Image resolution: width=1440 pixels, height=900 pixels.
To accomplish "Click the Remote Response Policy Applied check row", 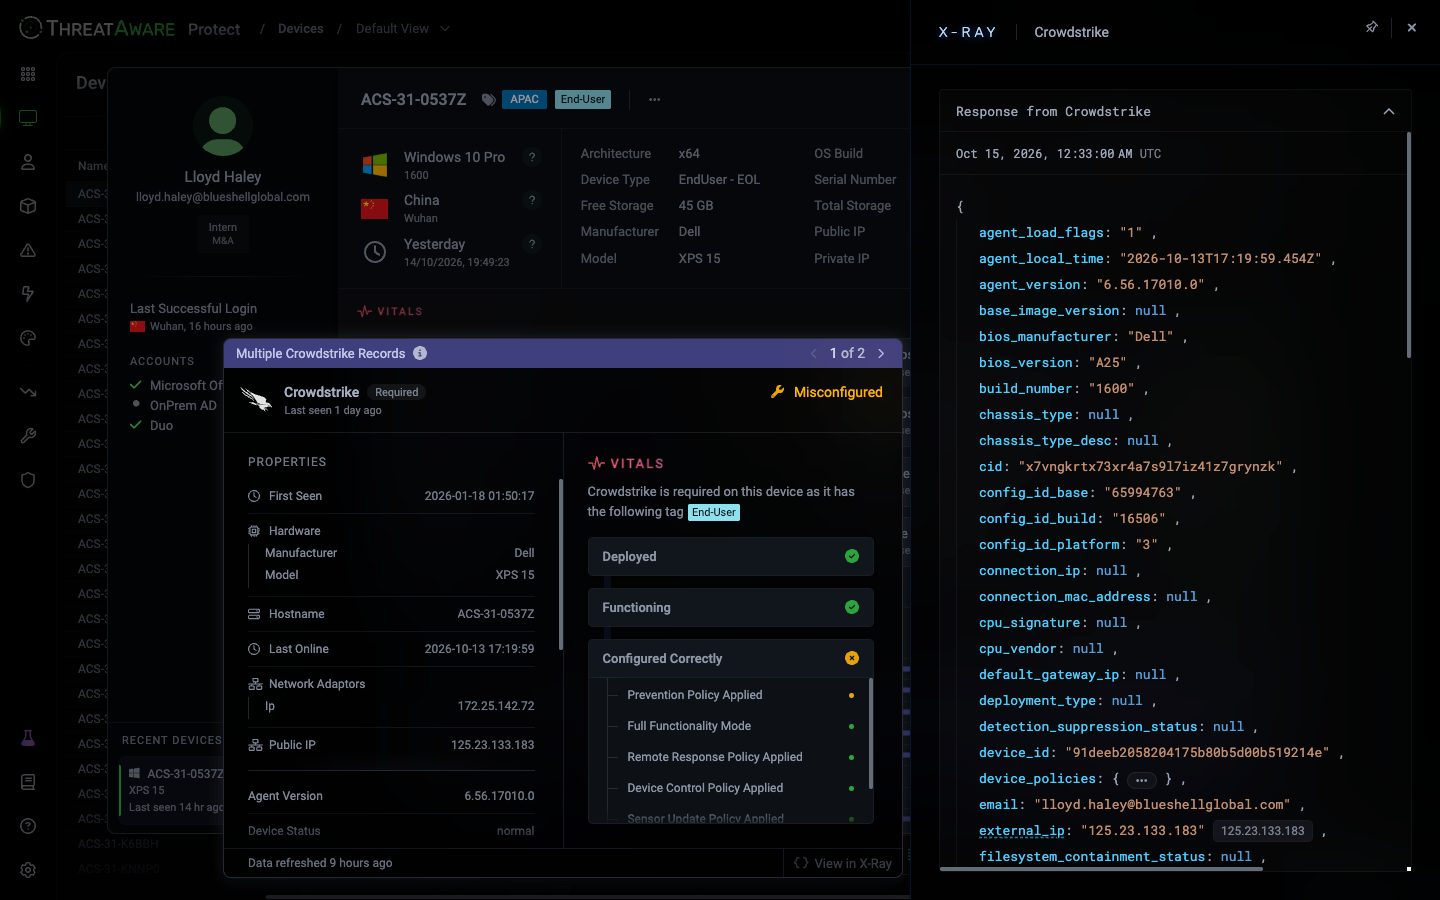I will [740, 757].
